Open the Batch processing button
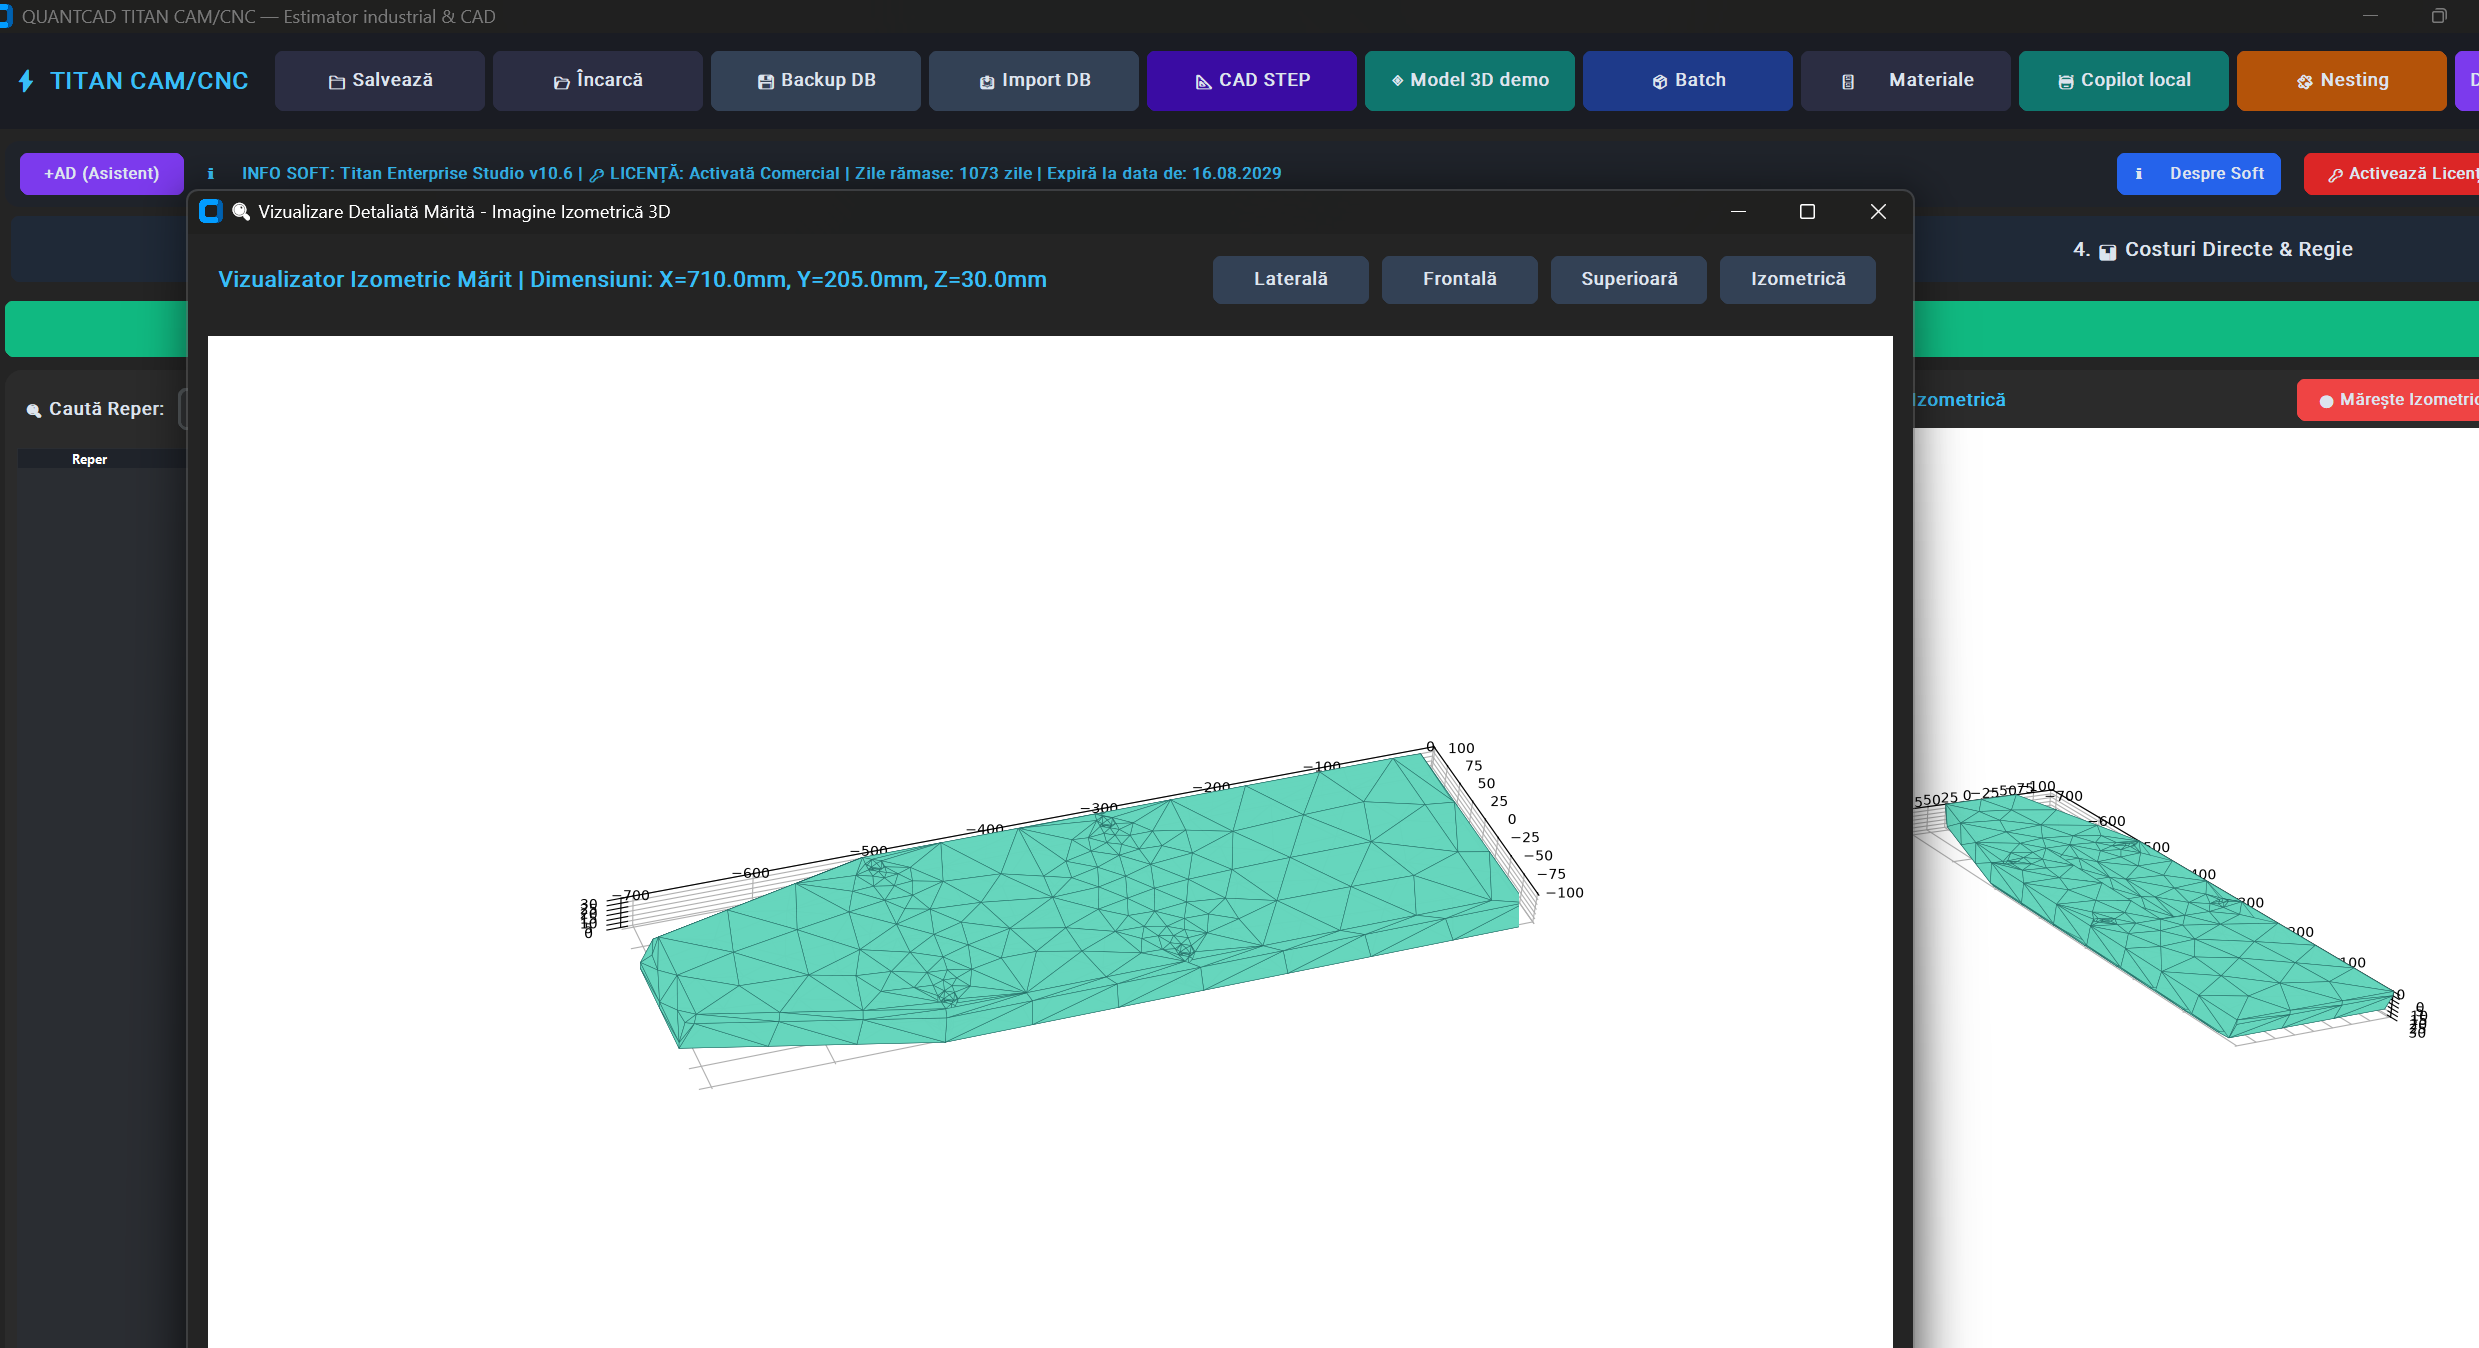2479x1348 pixels. tap(1688, 80)
